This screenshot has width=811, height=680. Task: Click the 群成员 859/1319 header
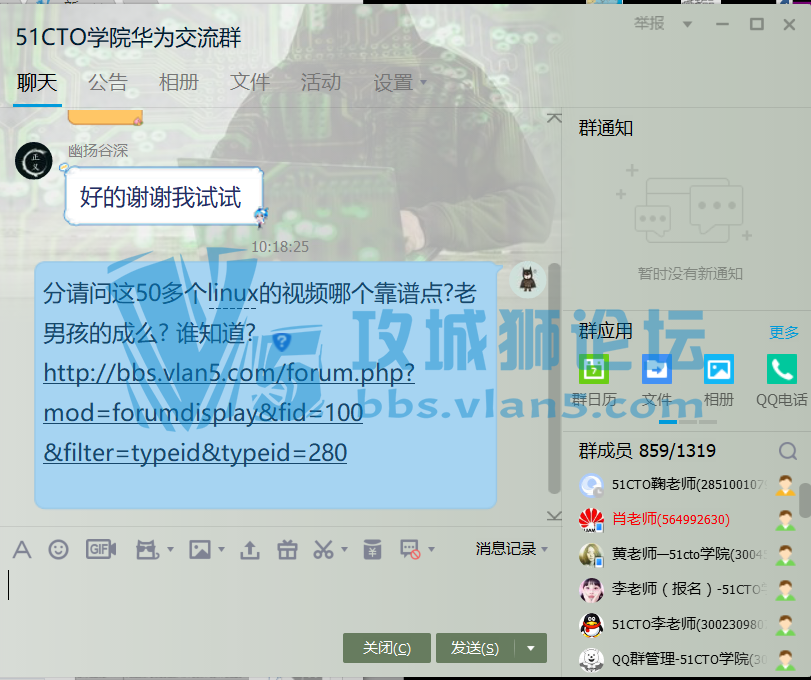click(647, 451)
